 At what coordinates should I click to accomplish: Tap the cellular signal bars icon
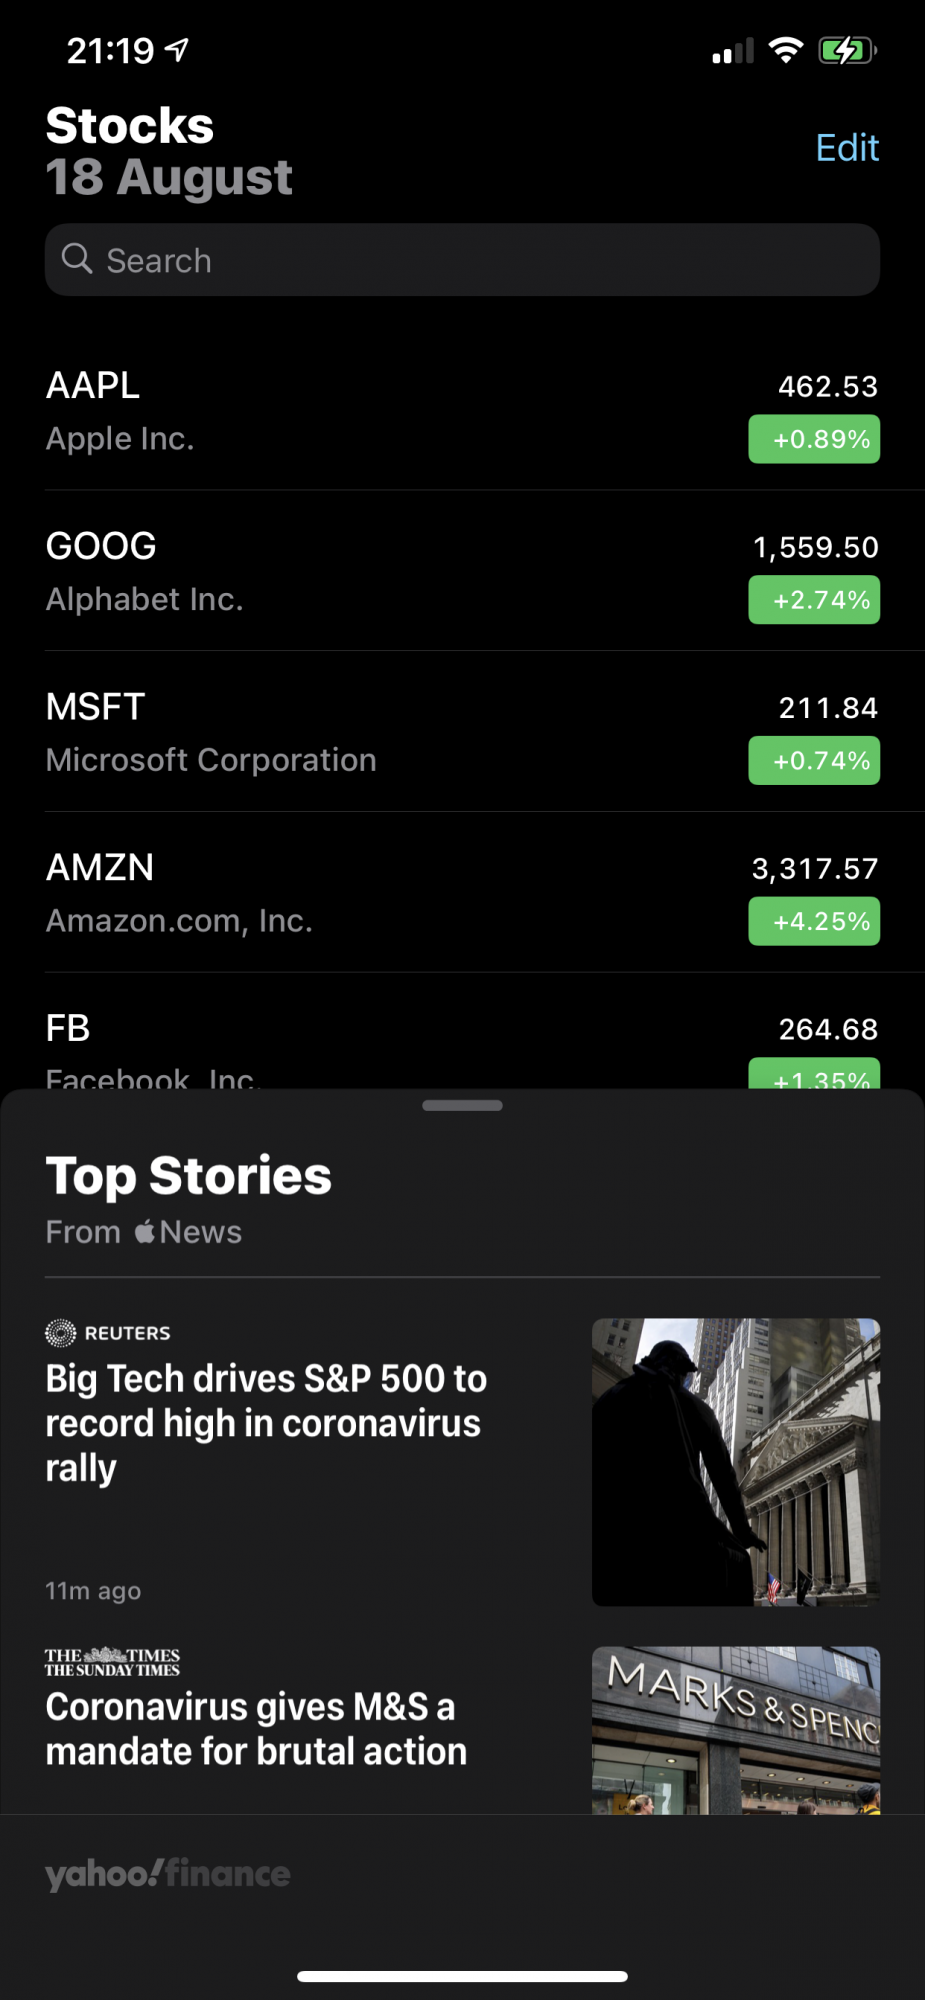pos(733,51)
